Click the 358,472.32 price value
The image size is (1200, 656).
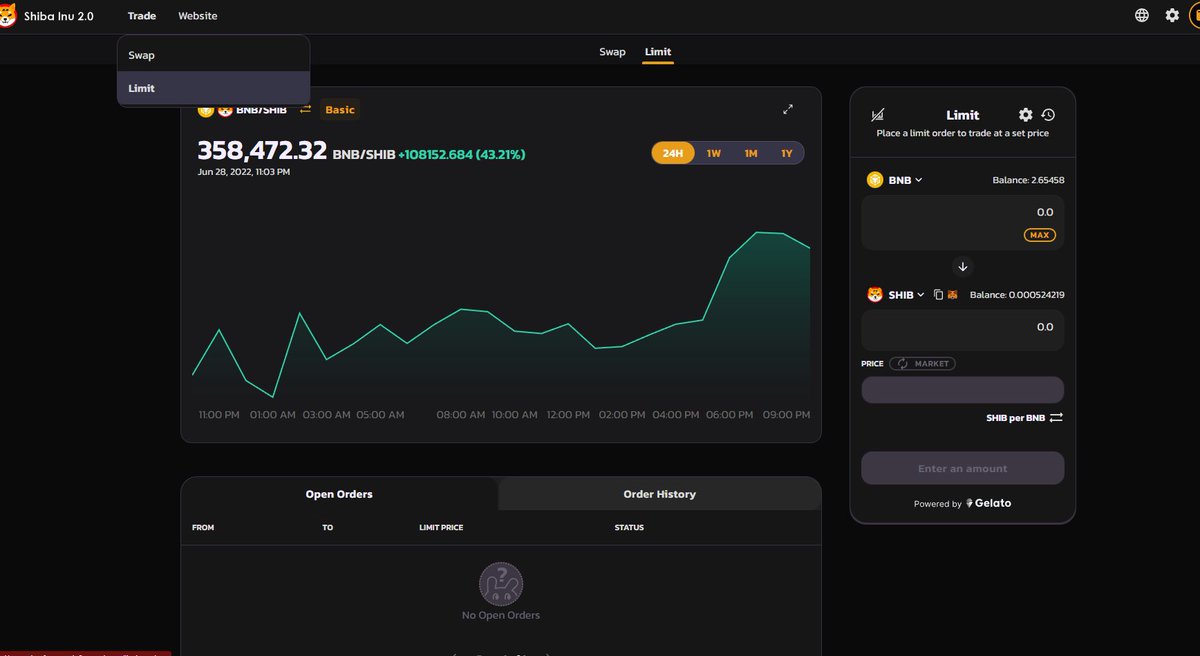click(x=262, y=151)
